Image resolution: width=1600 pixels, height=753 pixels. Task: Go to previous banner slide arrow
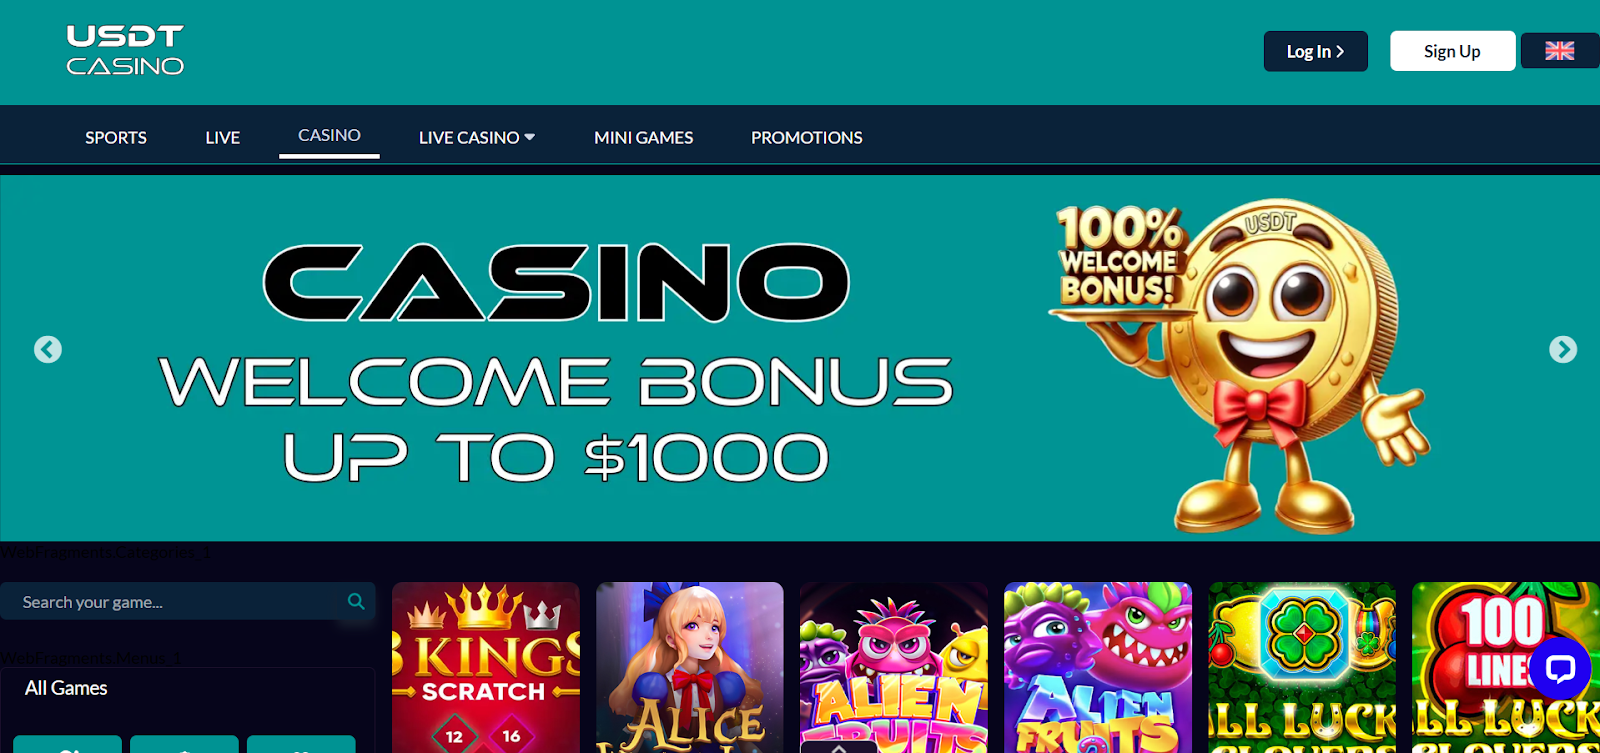coord(48,349)
